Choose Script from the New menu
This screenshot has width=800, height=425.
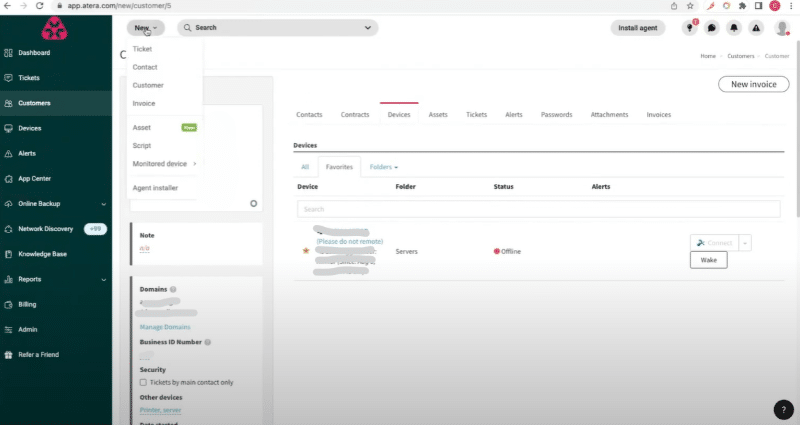[x=142, y=145]
